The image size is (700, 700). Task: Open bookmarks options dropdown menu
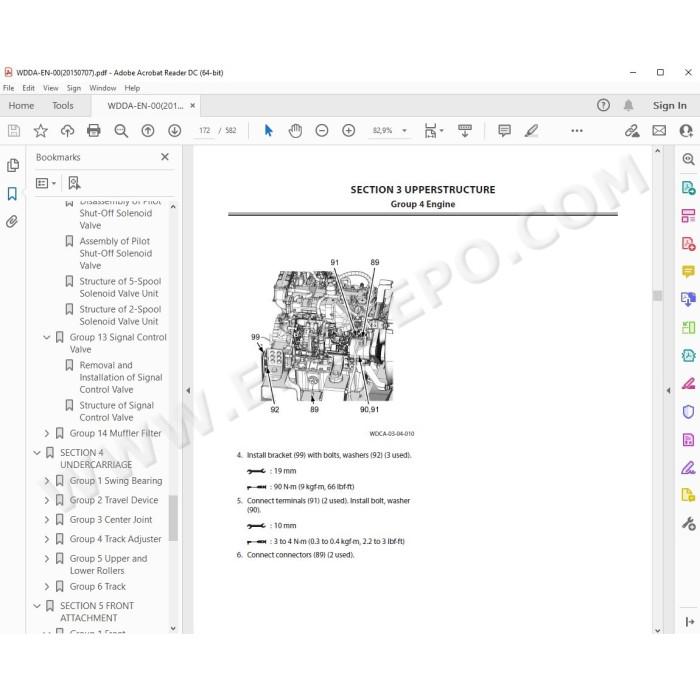[x=46, y=183]
